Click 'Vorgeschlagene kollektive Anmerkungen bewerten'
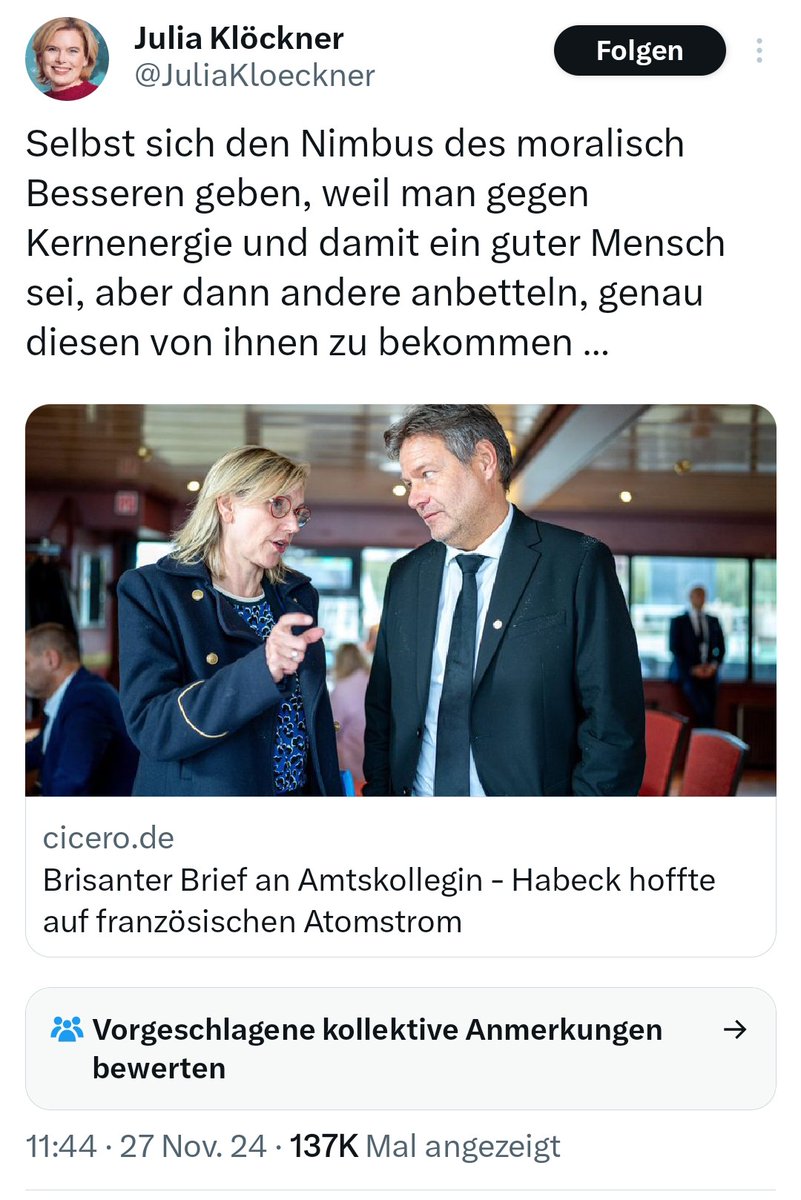This screenshot has width=801, height=1200. (x=377, y=1048)
